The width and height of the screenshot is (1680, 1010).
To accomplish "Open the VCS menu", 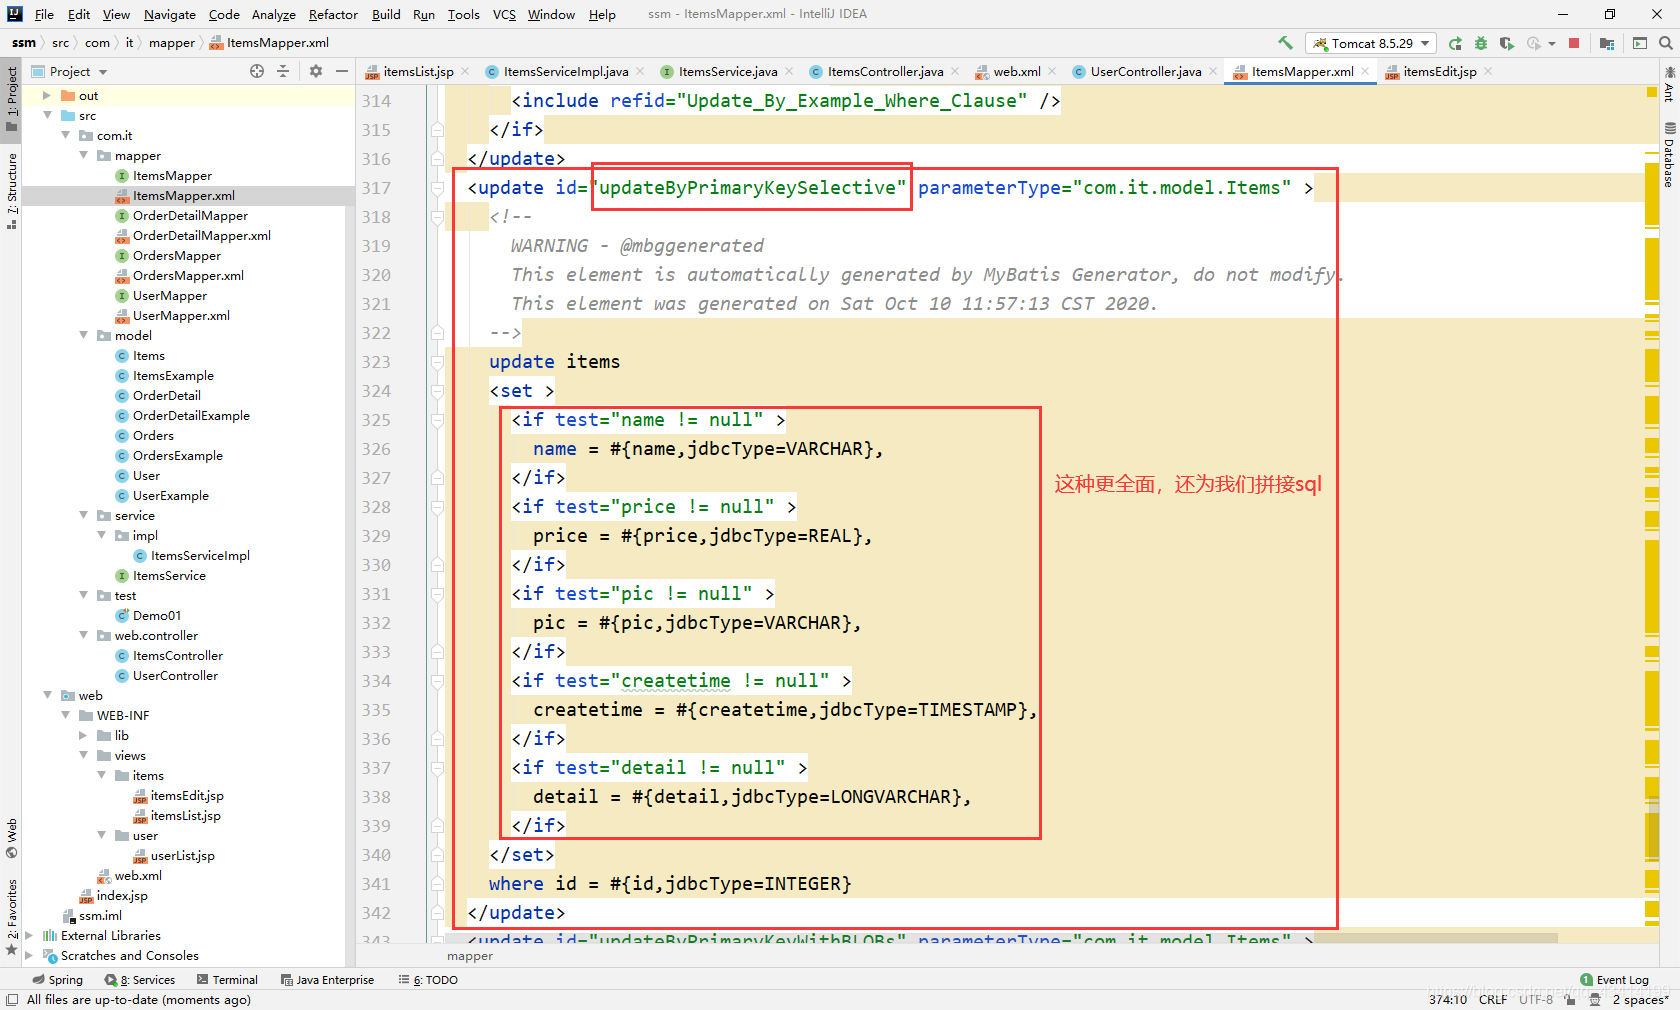I will pyautogui.click(x=504, y=14).
